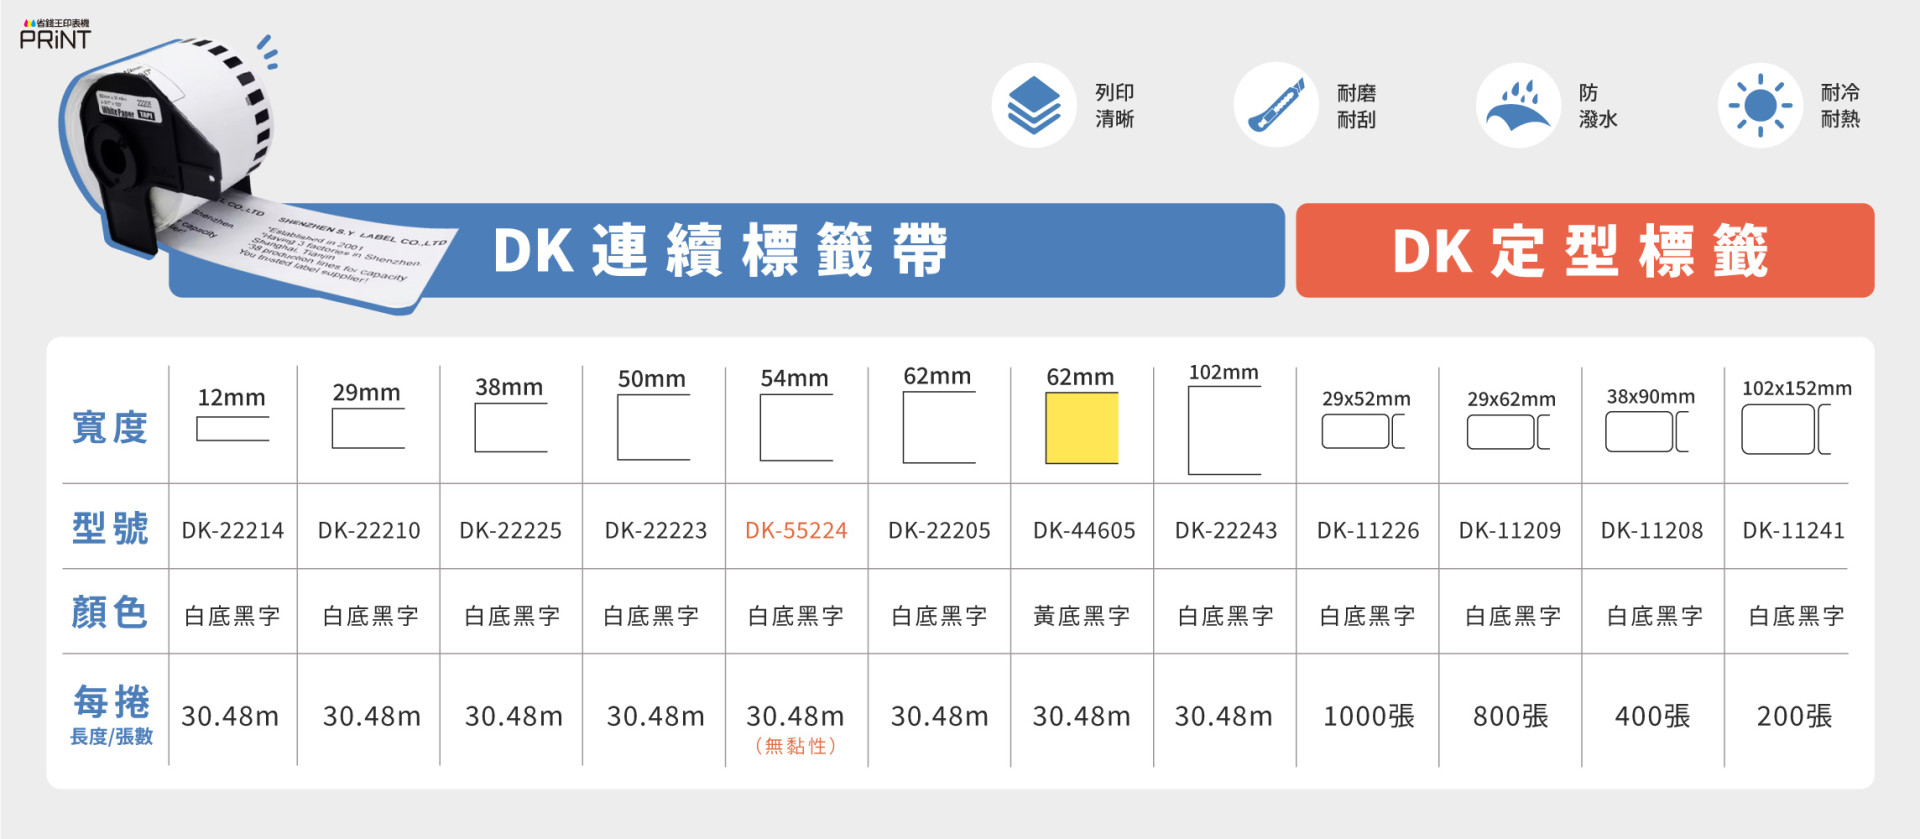The image size is (1920, 839).
Task: Click the 1000張 quantity cell
Action: coord(1369,716)
